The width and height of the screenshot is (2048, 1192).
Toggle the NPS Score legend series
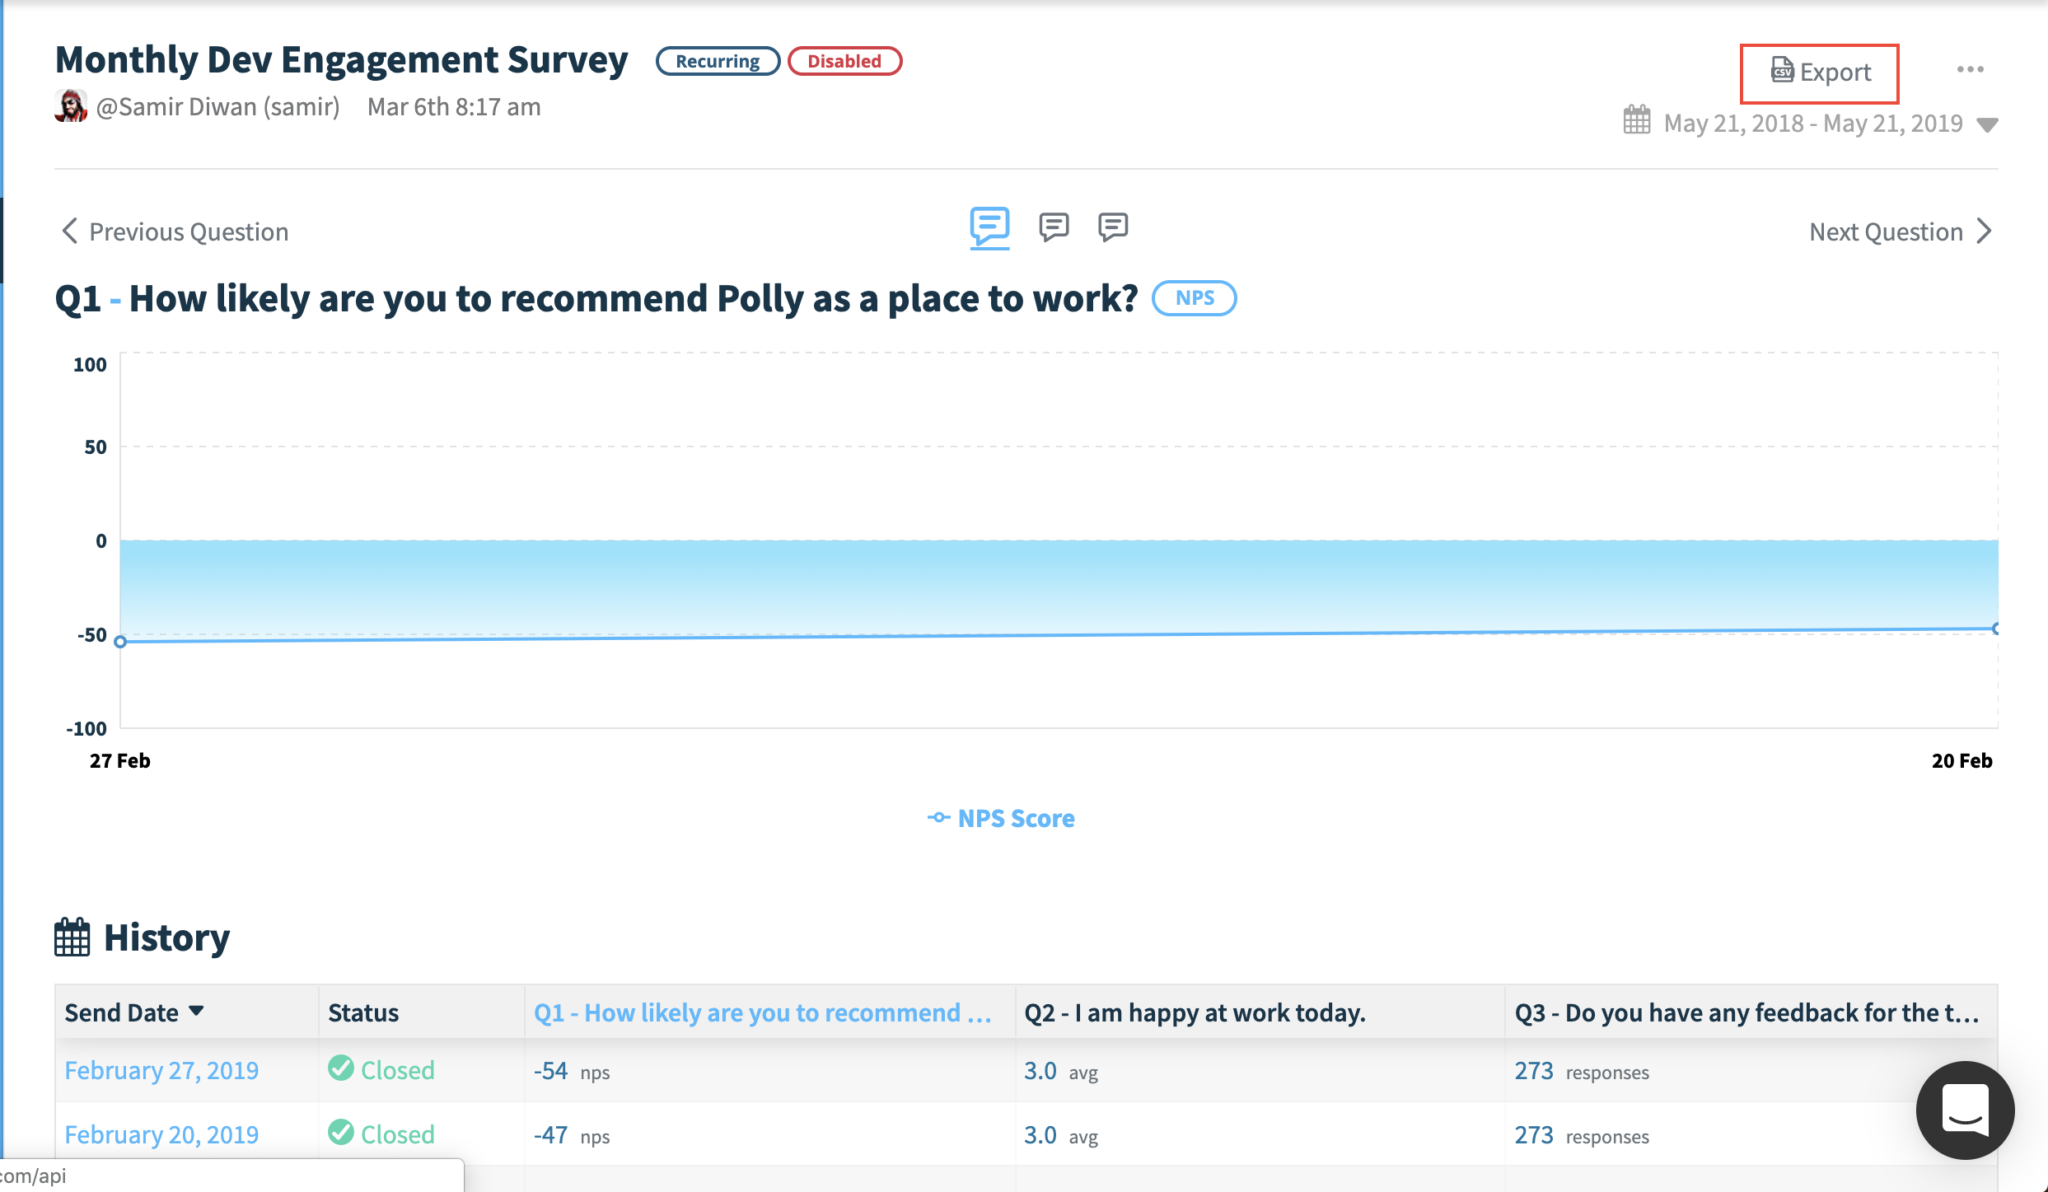[x=1001, y=818]
